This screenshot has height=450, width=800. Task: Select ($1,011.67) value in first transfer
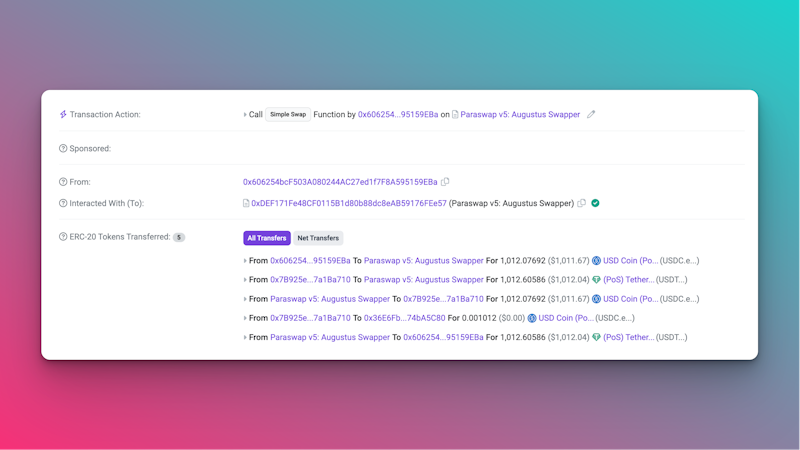coord(568,260)
